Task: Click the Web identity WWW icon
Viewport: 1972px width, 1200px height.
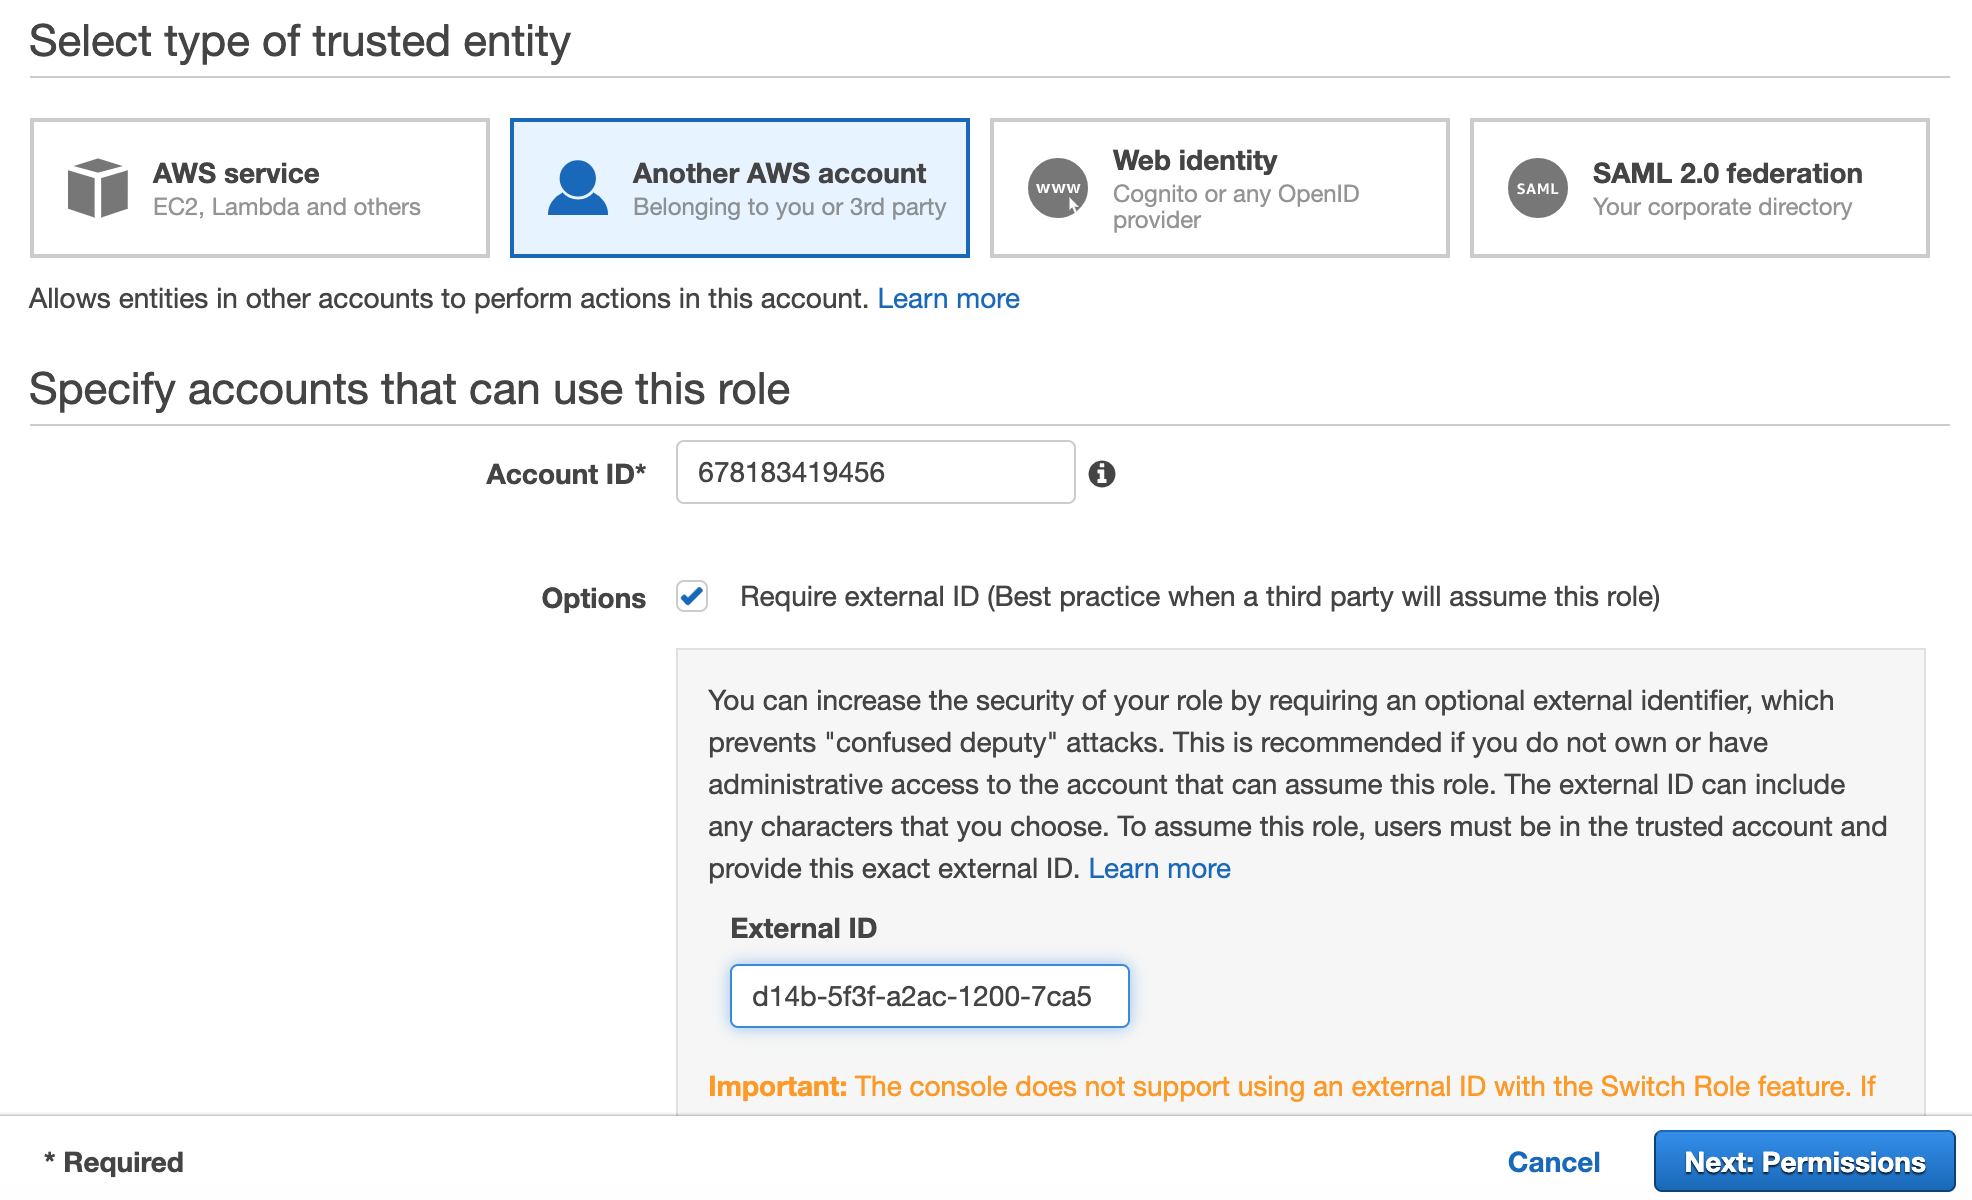Action: [1058, 188]
